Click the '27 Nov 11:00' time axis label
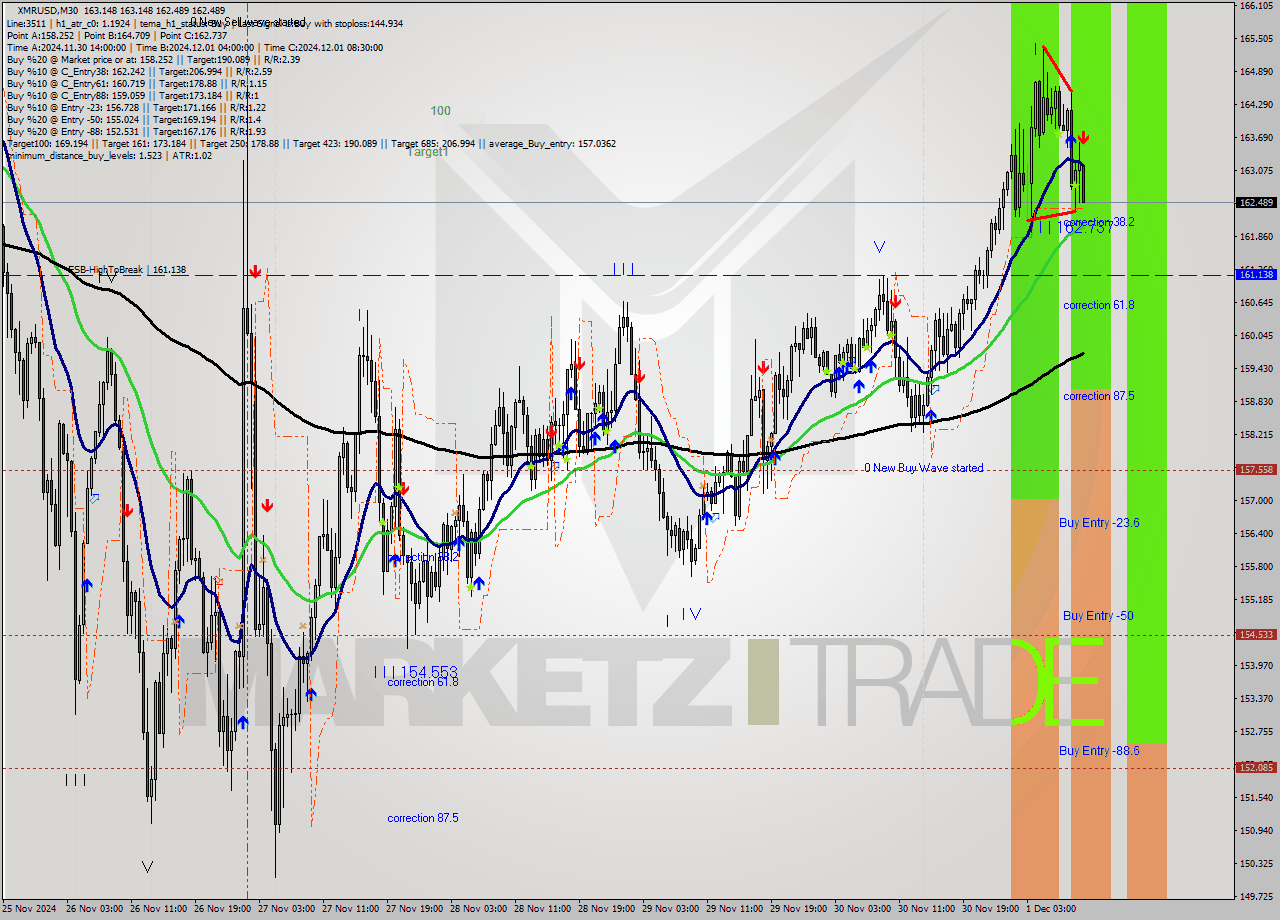Screen dimensions: 1280x920 (x=351, y=909)
